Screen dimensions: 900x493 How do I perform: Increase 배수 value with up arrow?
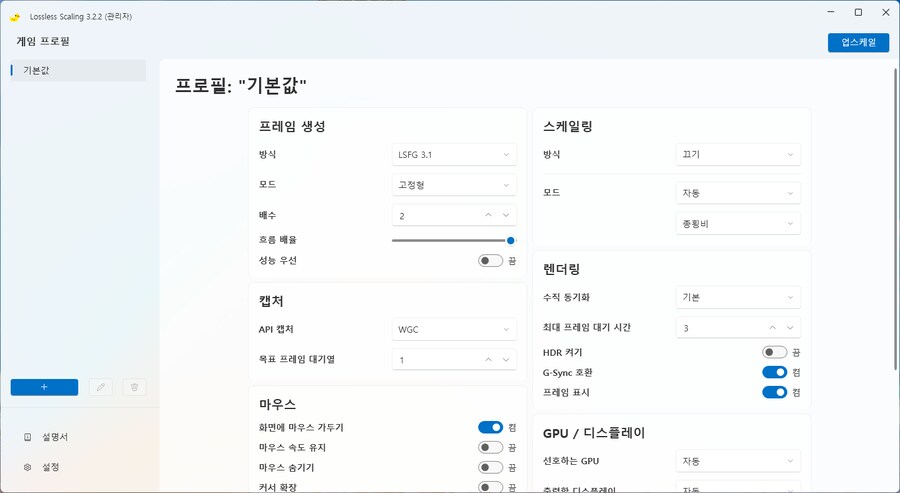tap(488, 215)
